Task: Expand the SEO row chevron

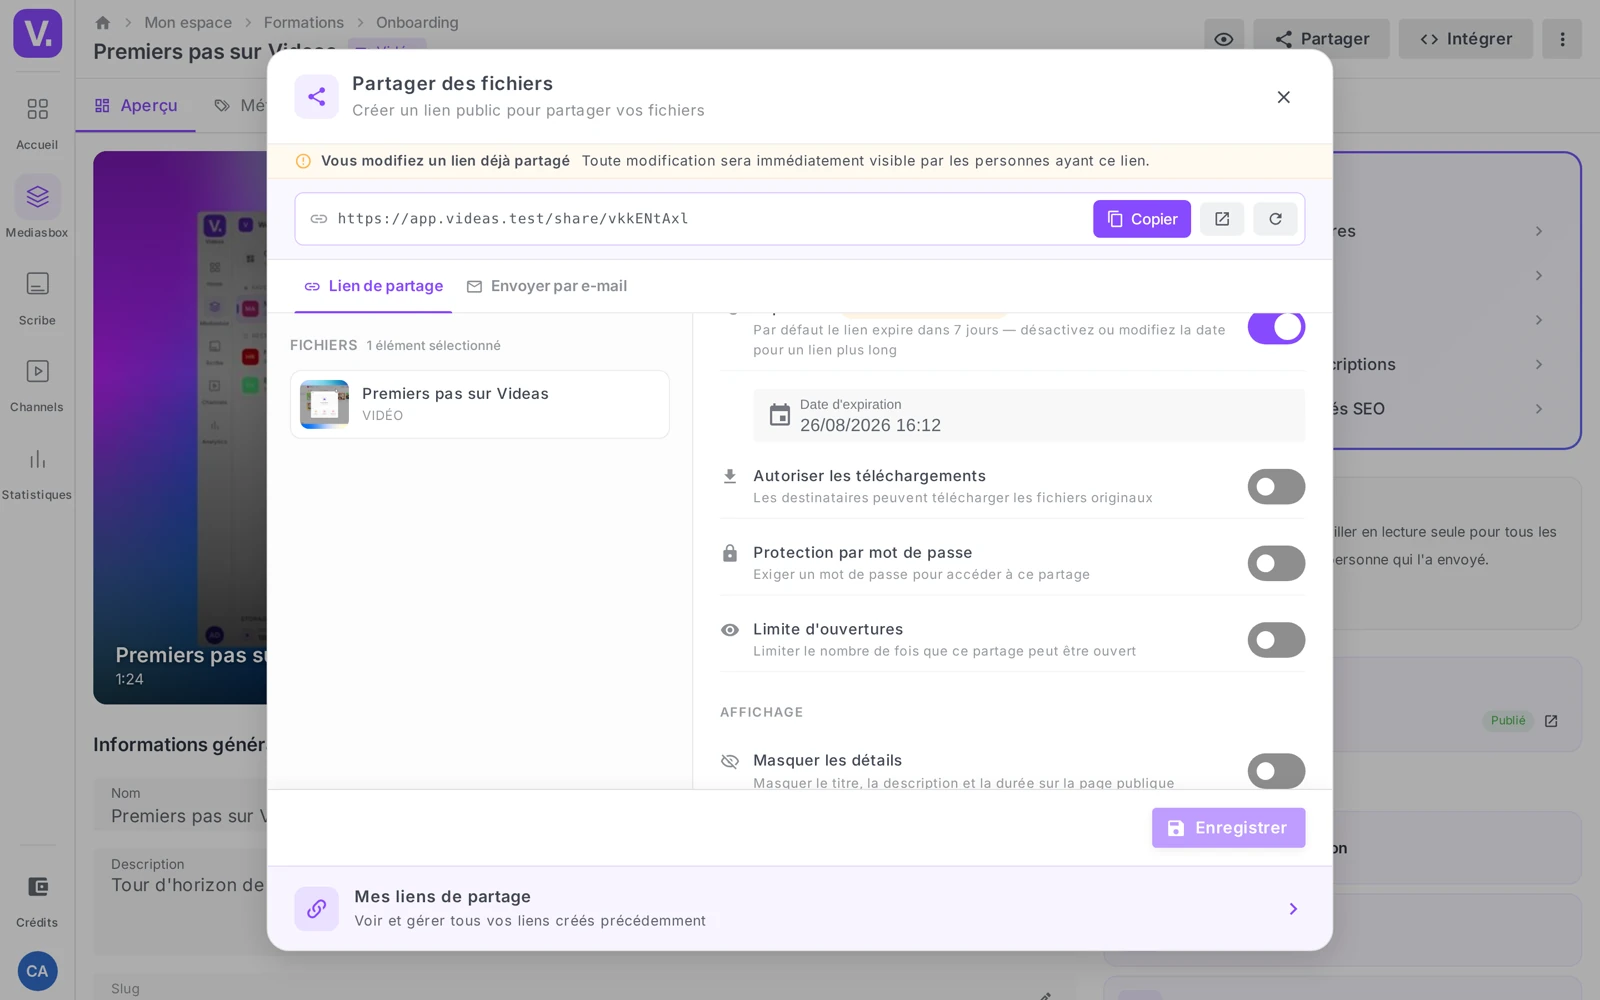Action: 1539,409
